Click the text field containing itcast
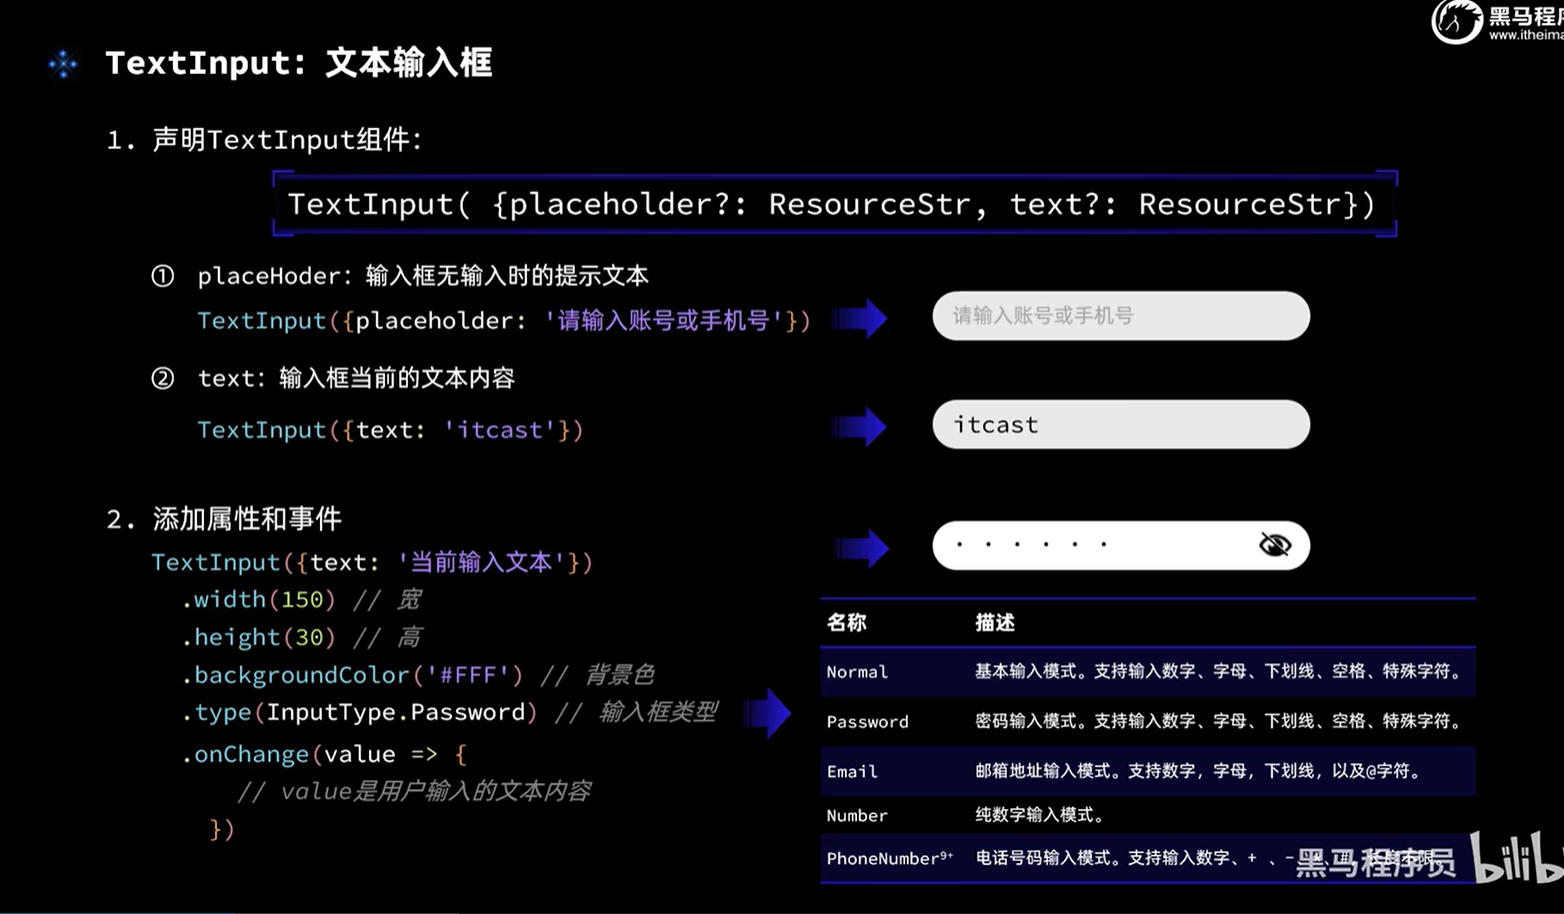Viewport: 1564px width, 914px height. (x=1120, y=425)
